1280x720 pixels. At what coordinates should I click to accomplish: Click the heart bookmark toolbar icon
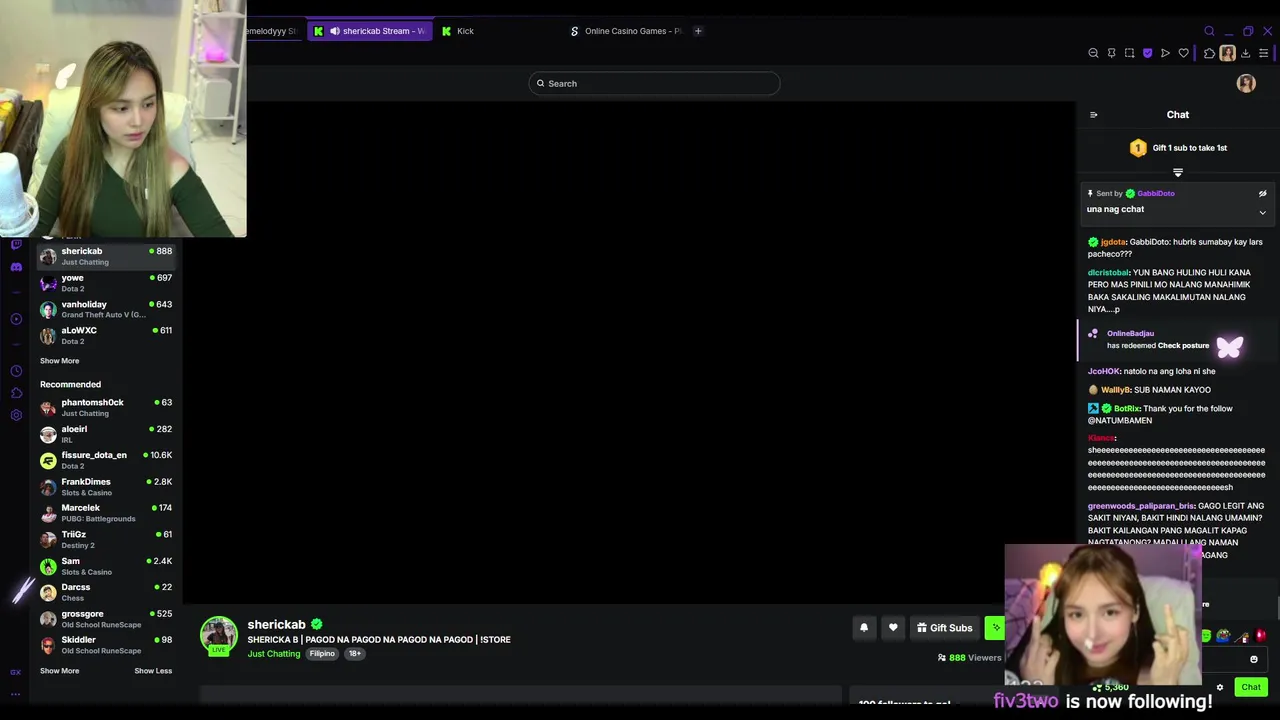(1183, 53)
